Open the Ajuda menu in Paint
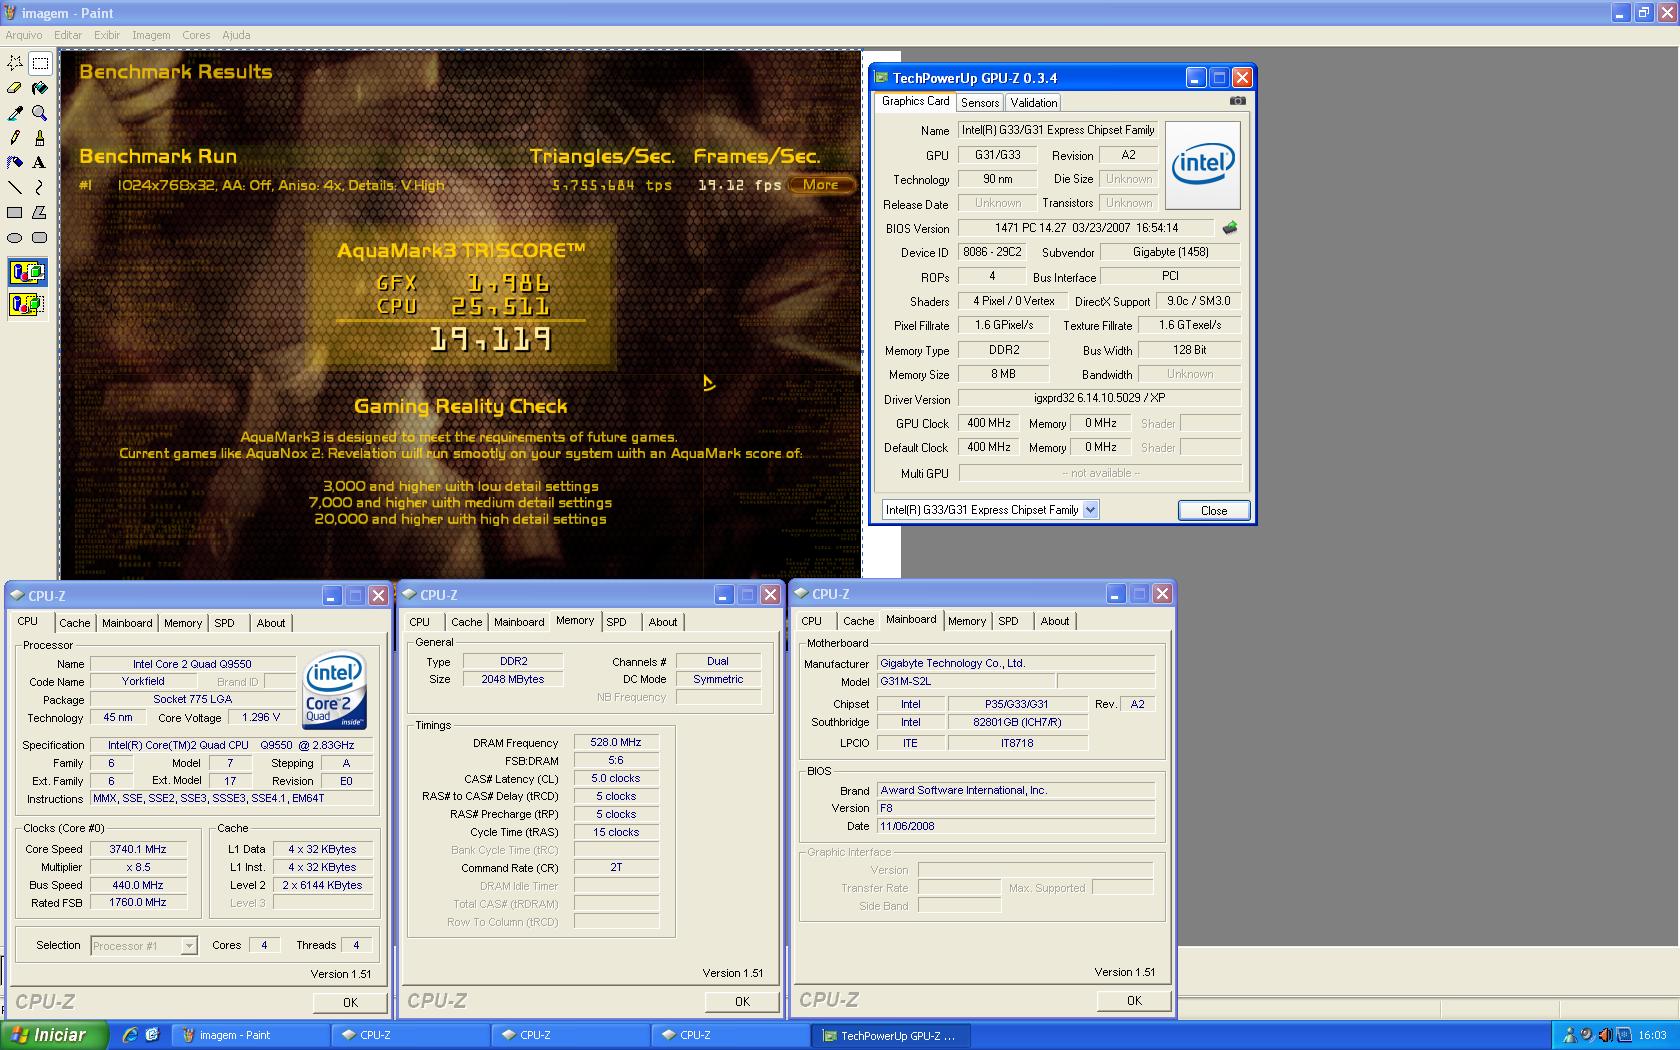Screen dimensions: 1680x1050 (x=236, y=35)
